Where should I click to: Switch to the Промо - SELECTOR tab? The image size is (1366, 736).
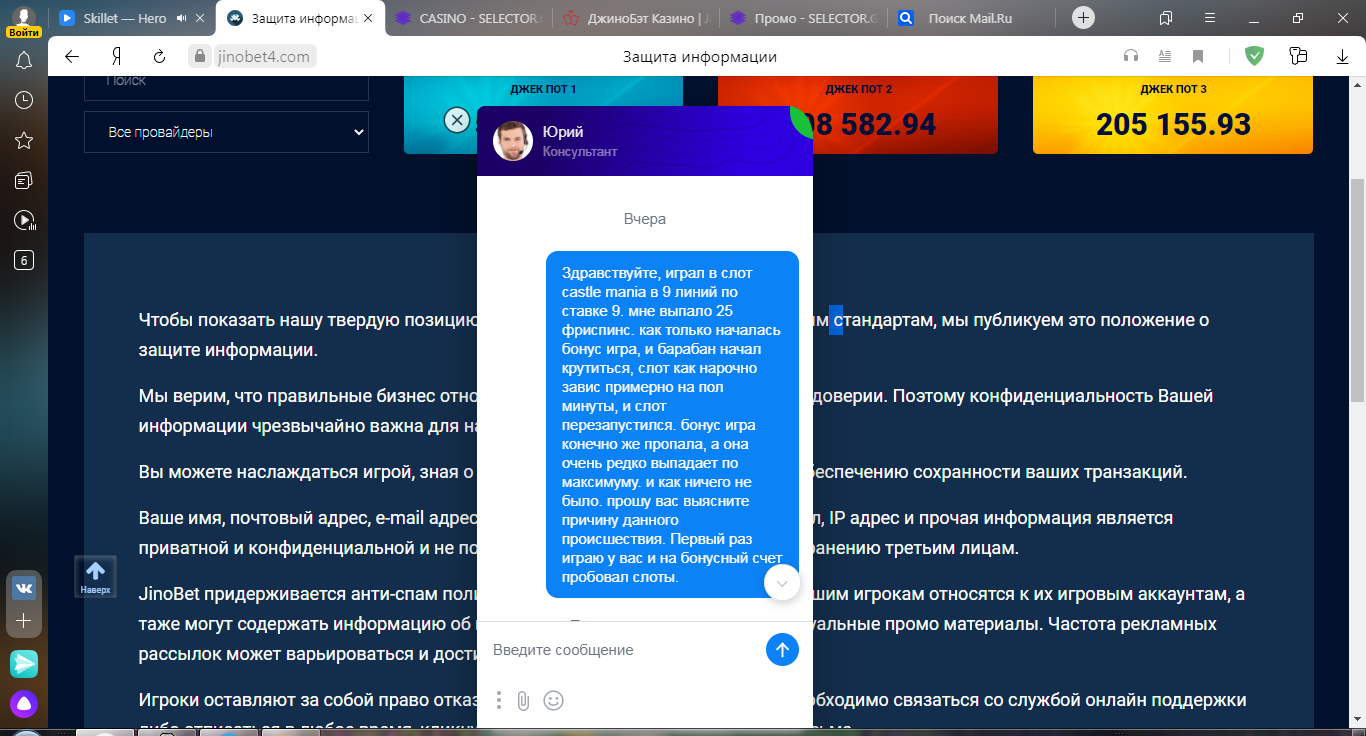pos(804,18)
